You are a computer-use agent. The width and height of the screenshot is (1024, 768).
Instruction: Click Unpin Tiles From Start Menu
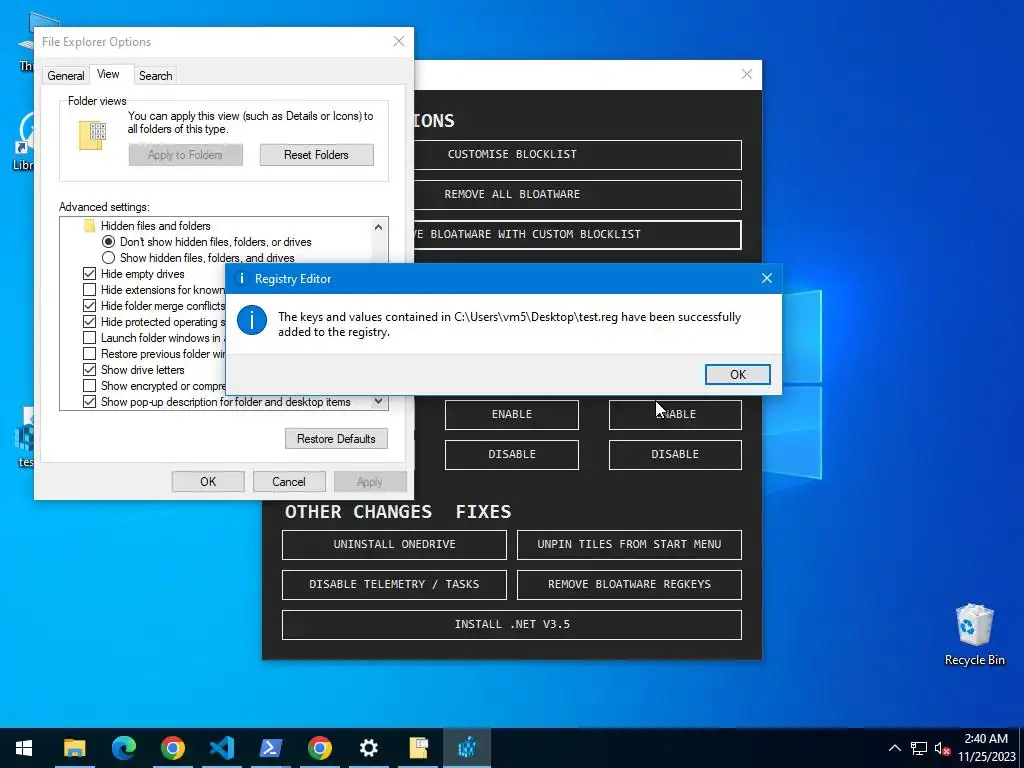[x=629, y=545]
